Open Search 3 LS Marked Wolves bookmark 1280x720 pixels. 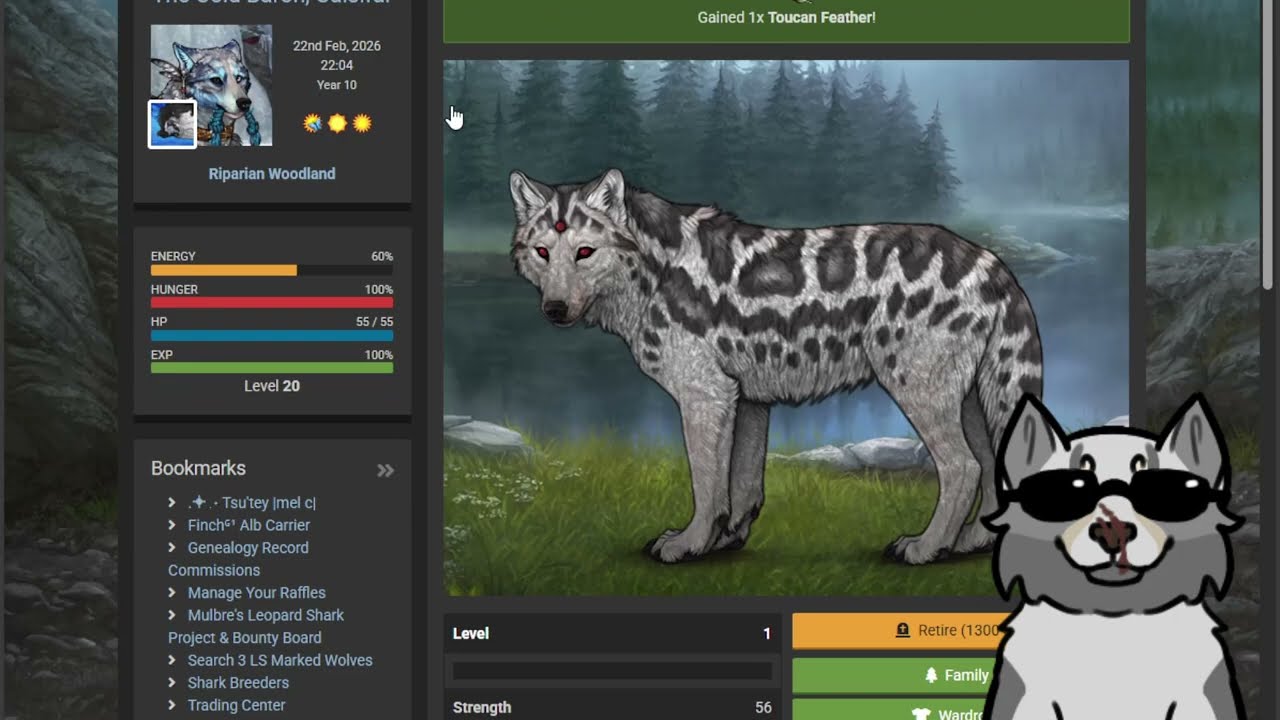(x=280, y=660)
